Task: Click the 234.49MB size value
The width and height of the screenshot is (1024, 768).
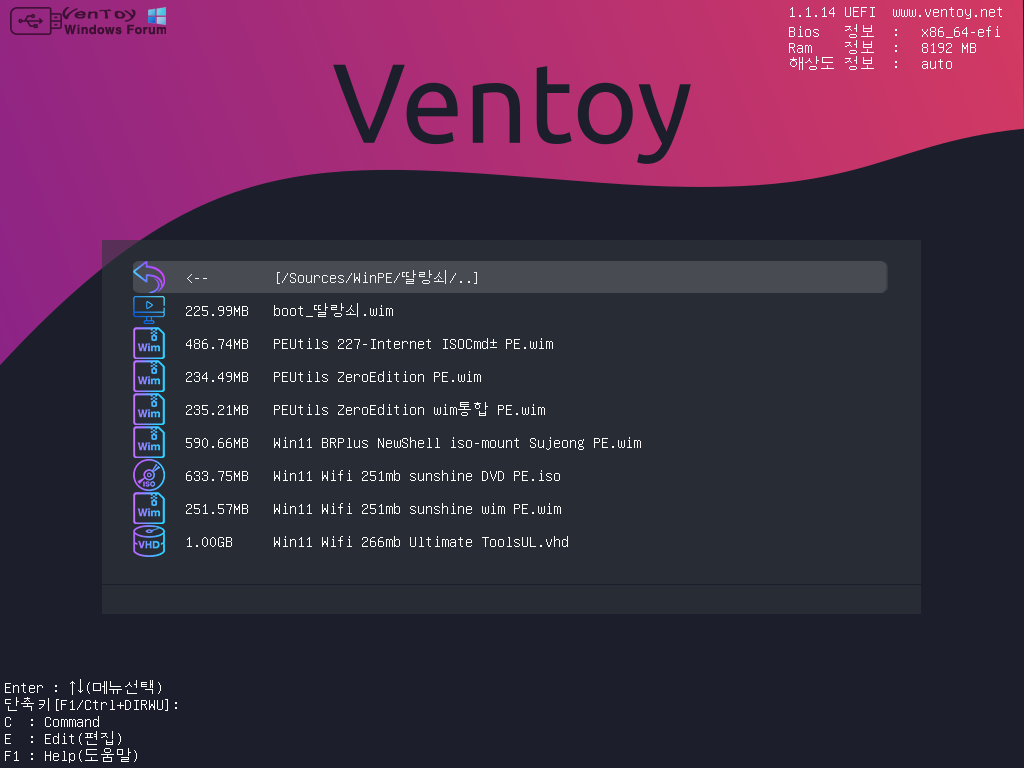Action: pyautogui.click(x=217, y=377)
